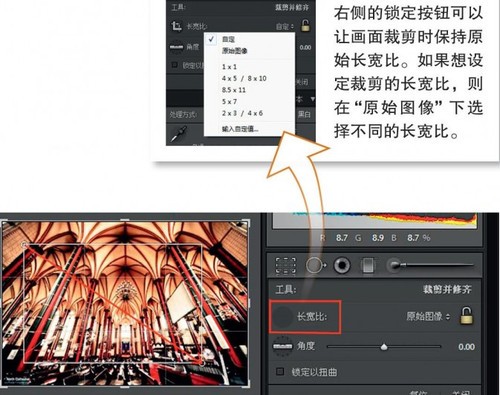Pick the 5 x 7 ratio entry
The image size is (500, 395).
(x=229, y=102)
